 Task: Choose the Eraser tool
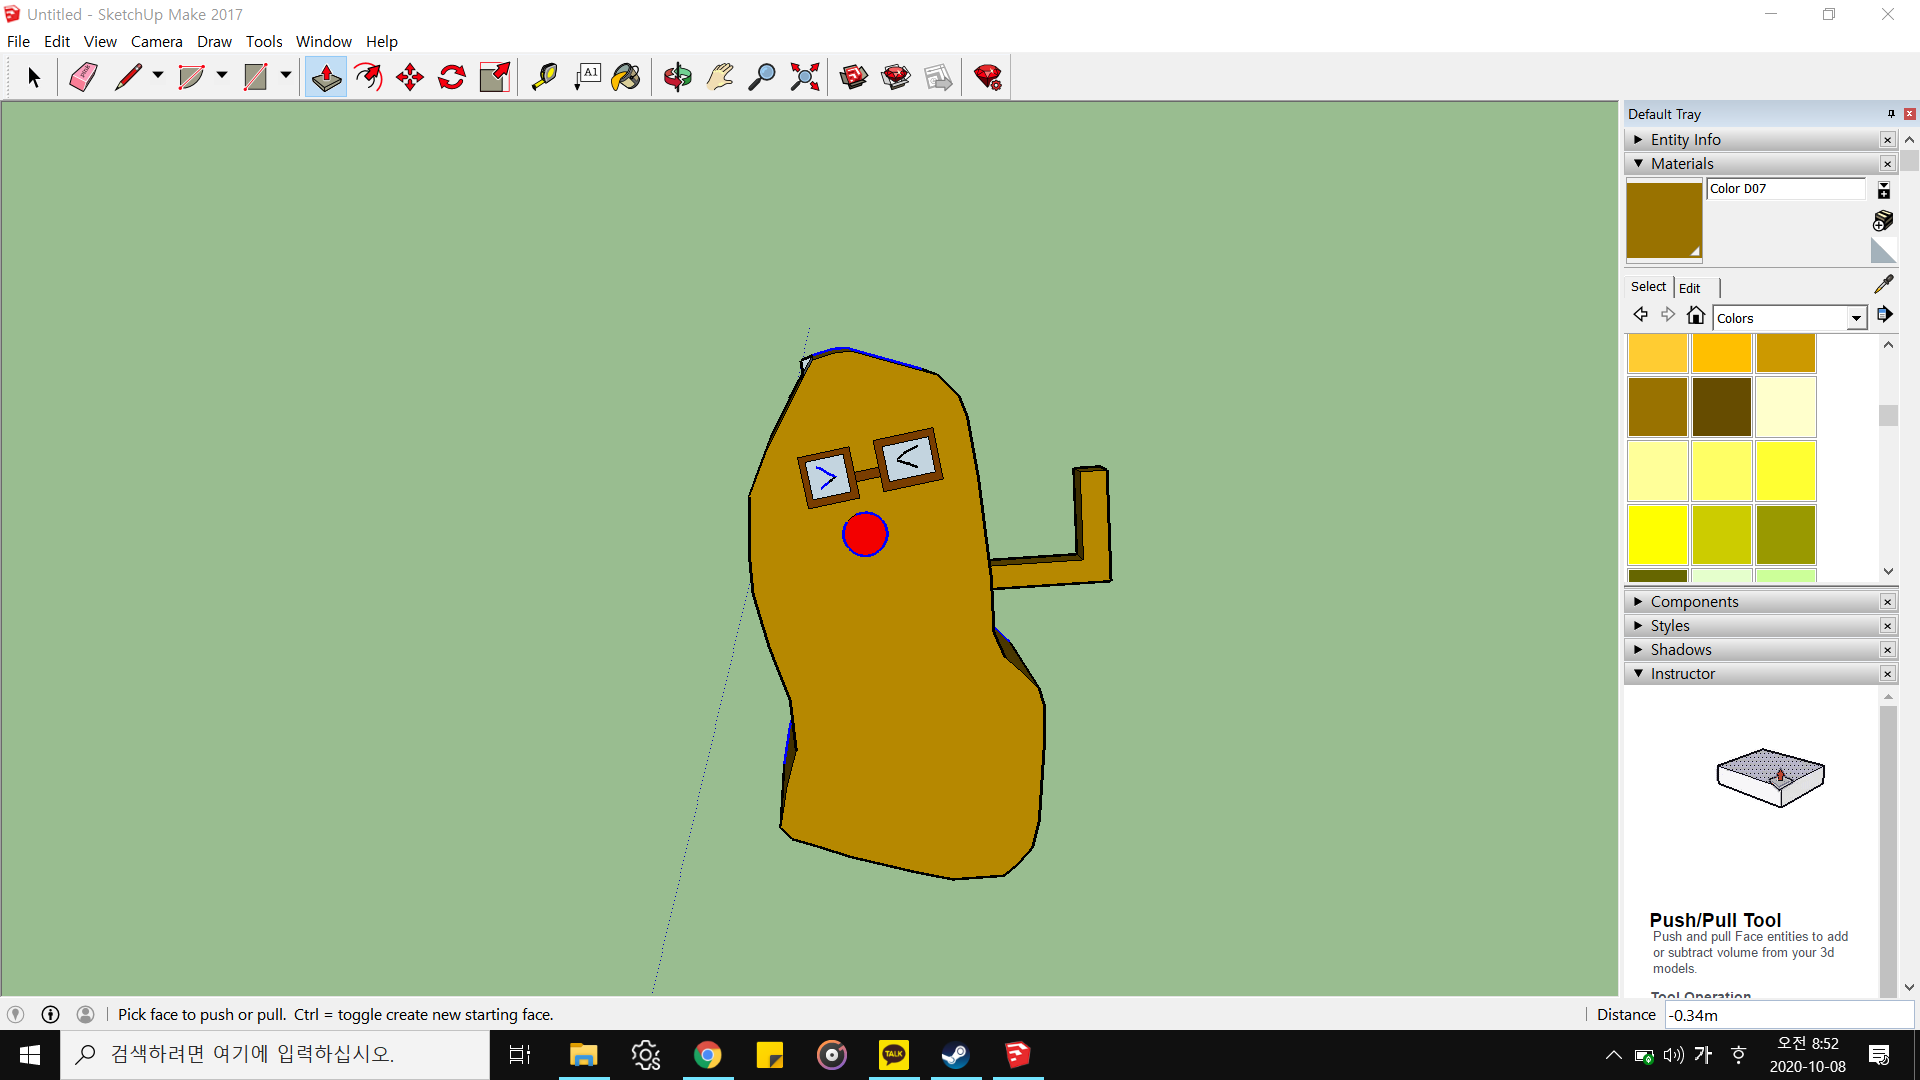(83, 77)
